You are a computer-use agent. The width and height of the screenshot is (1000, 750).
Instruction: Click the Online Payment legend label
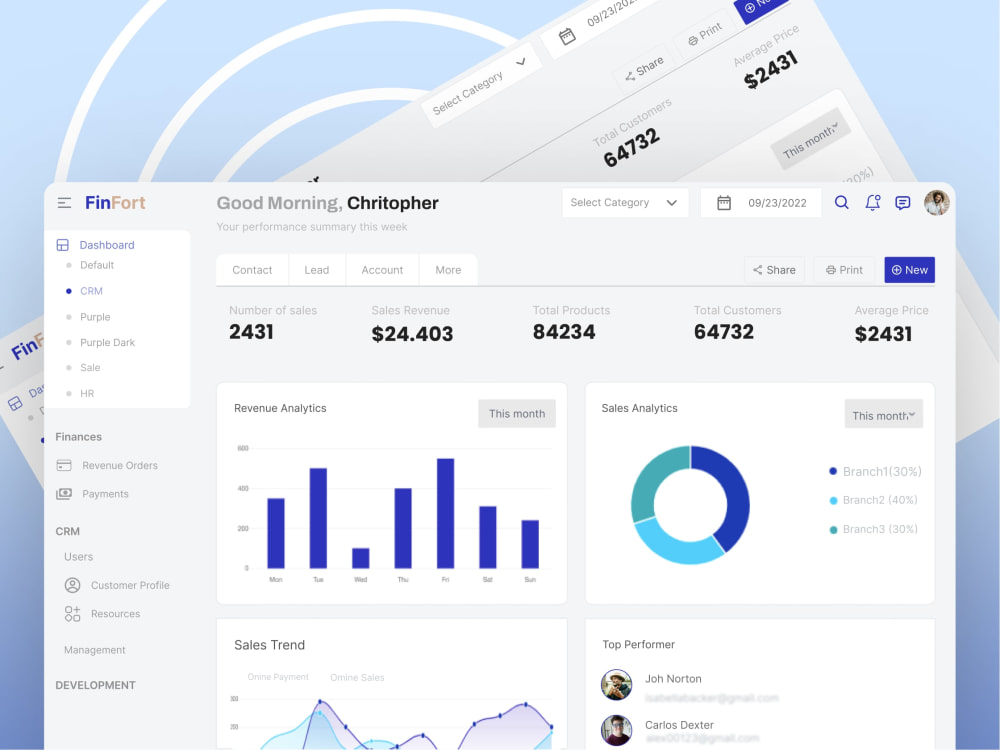278,677
